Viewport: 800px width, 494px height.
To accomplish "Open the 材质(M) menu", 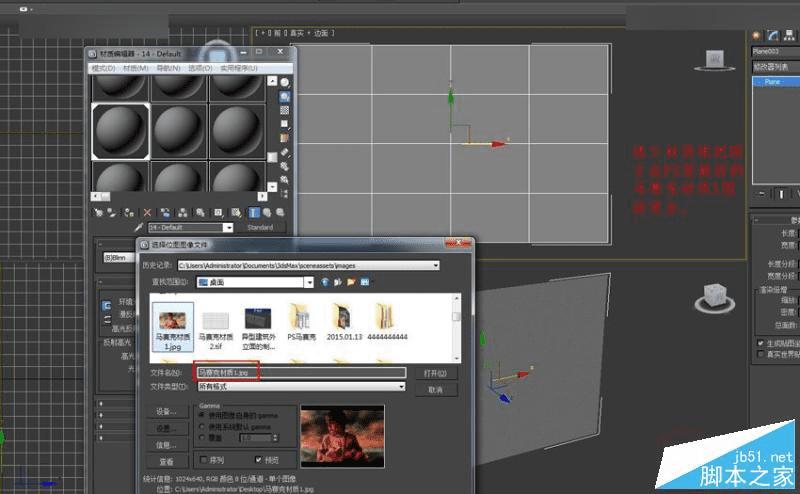I will (x=133, y=68).
